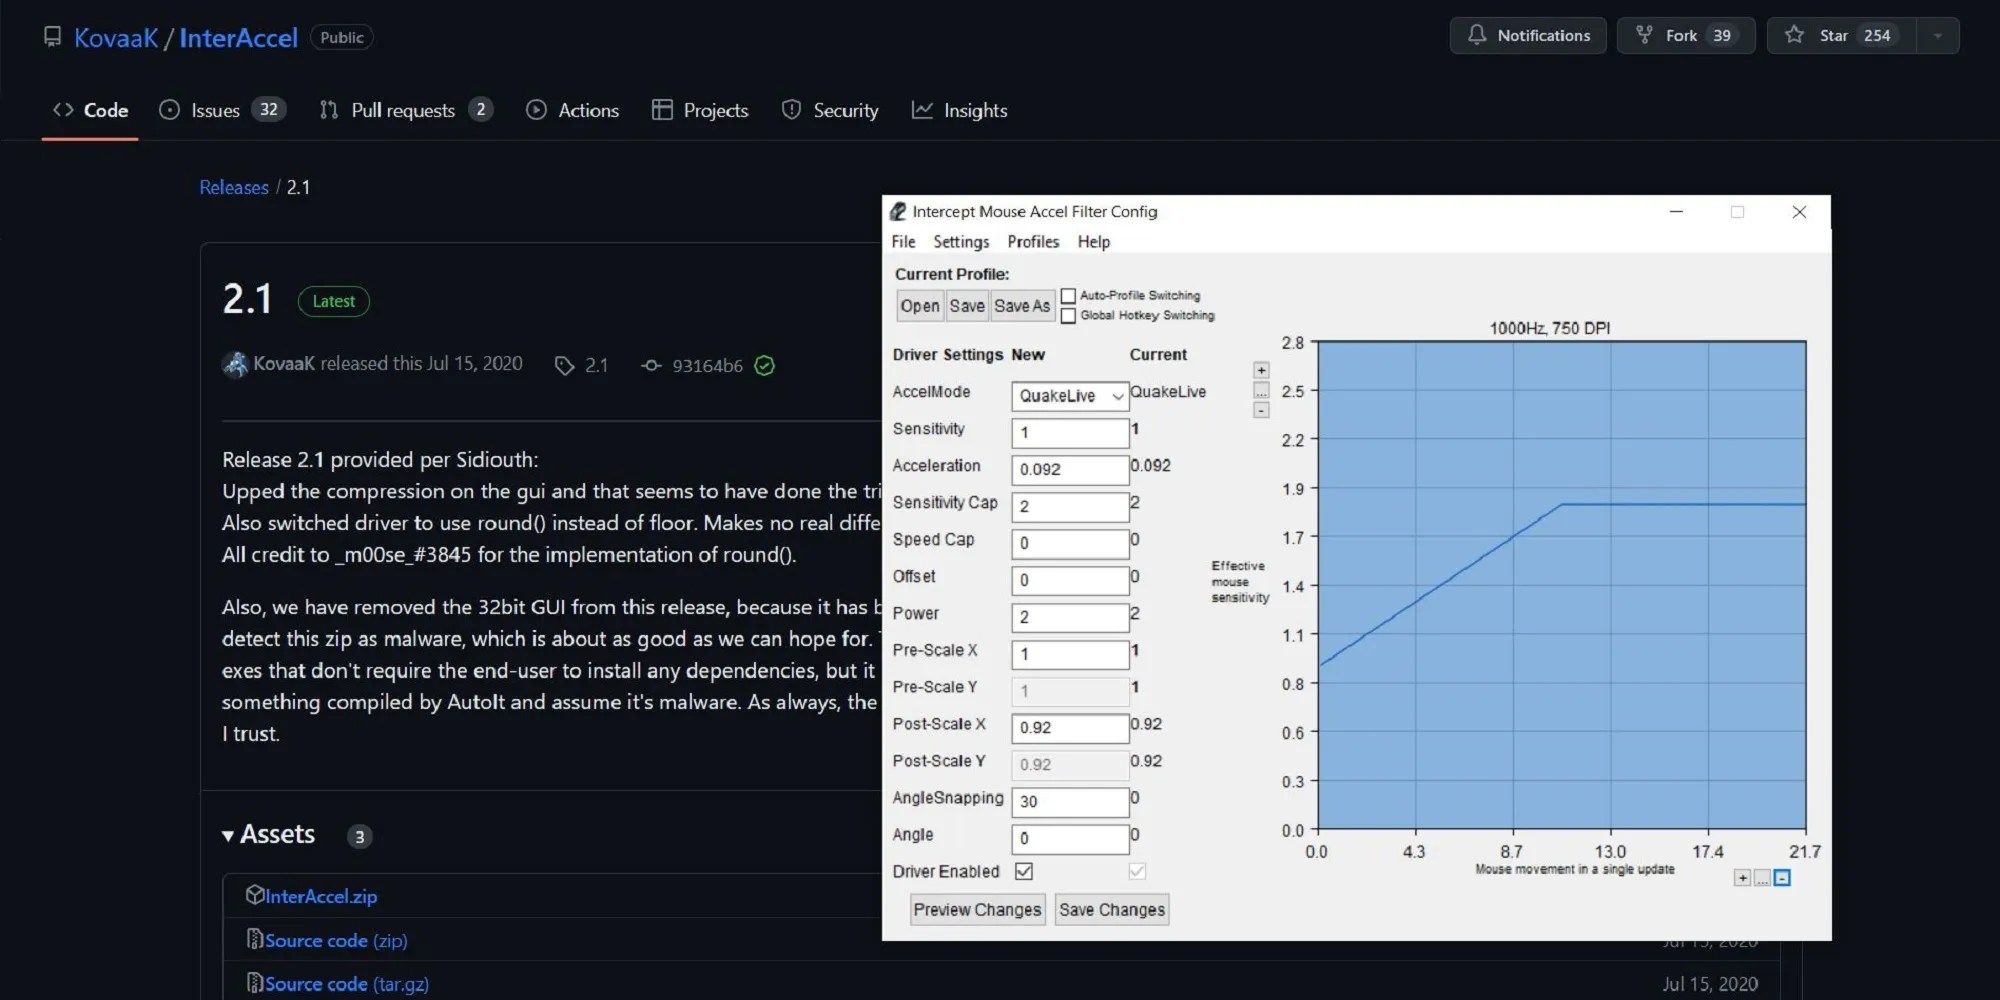This screenshot has width=2000, height=1000.
Task: Download InterAccel.zip asset
Action: 321,896
